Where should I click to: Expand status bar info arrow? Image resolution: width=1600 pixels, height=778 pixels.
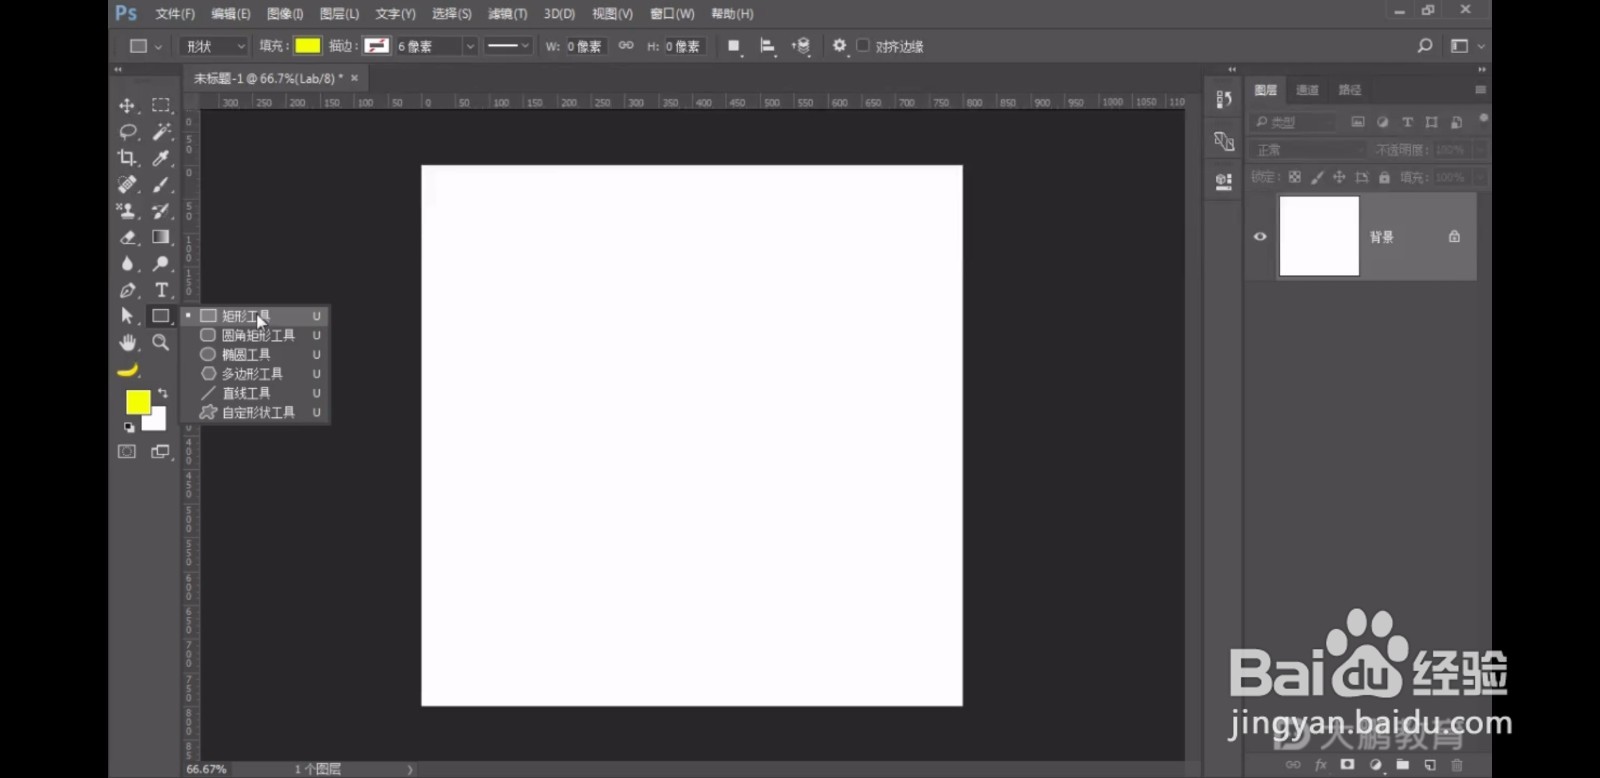point(410,769)
